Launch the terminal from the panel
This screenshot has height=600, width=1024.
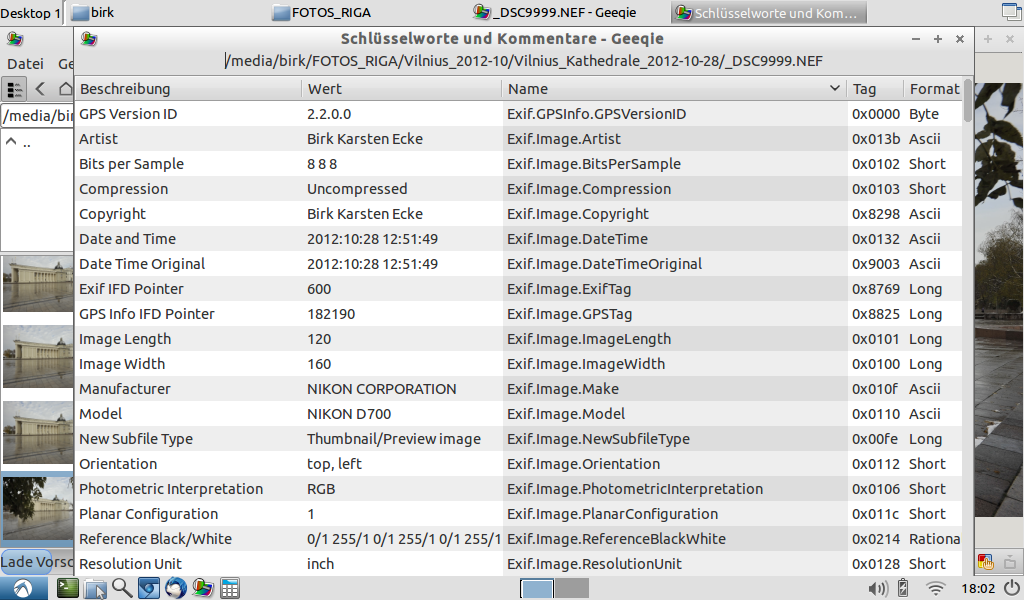point(67,588)
